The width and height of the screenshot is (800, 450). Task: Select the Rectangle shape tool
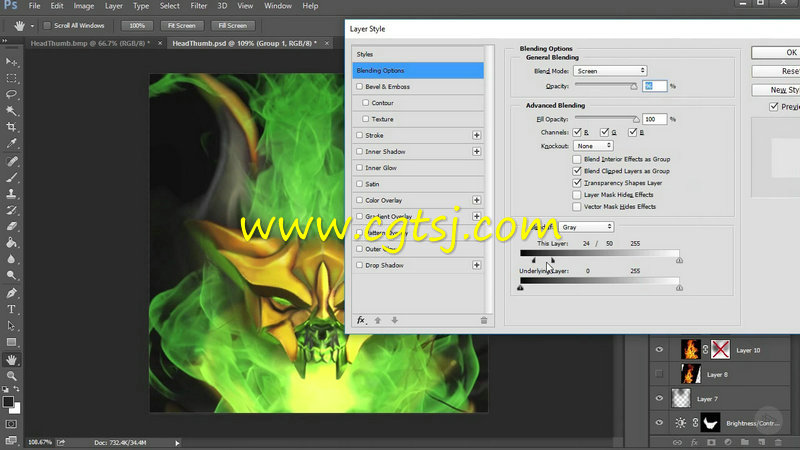point(11,342)
